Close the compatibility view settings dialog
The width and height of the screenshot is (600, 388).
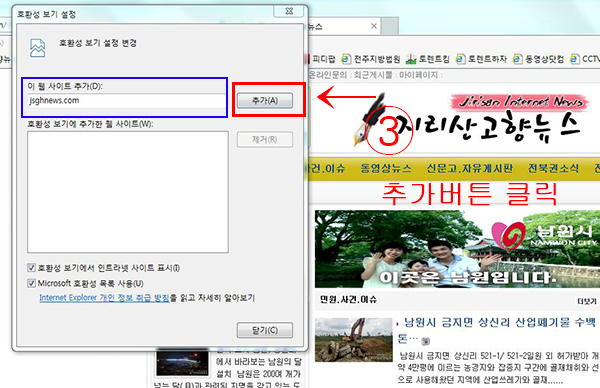coord(289,11)
